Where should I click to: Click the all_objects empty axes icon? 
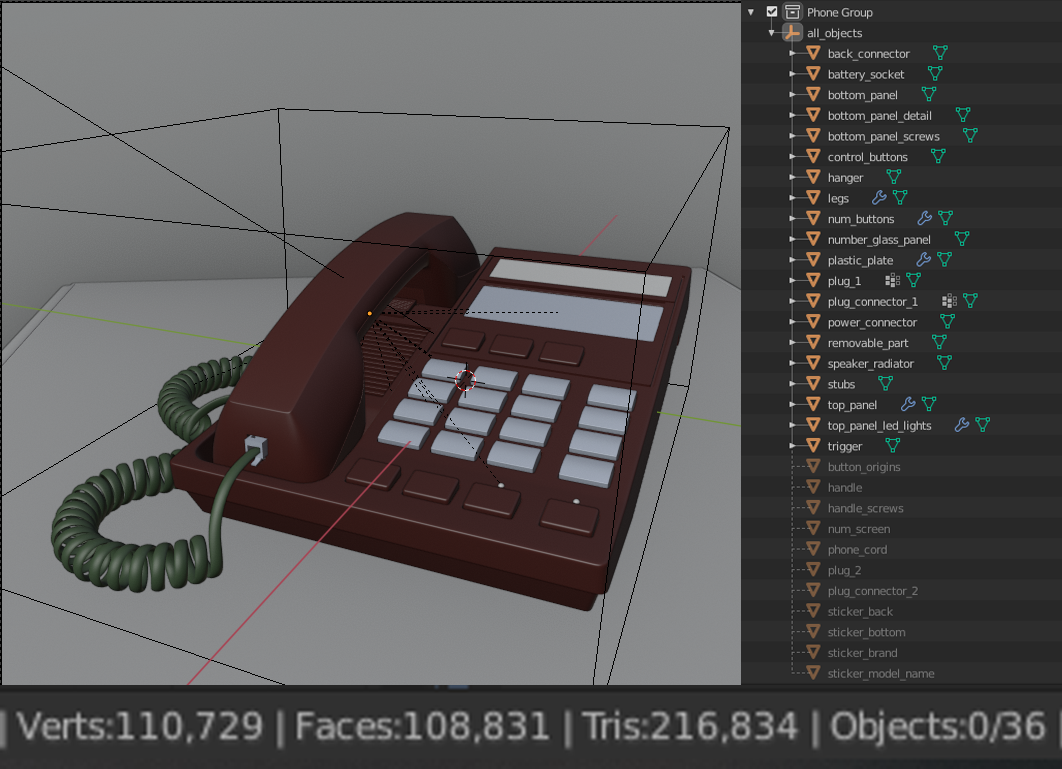pos(792,33)
